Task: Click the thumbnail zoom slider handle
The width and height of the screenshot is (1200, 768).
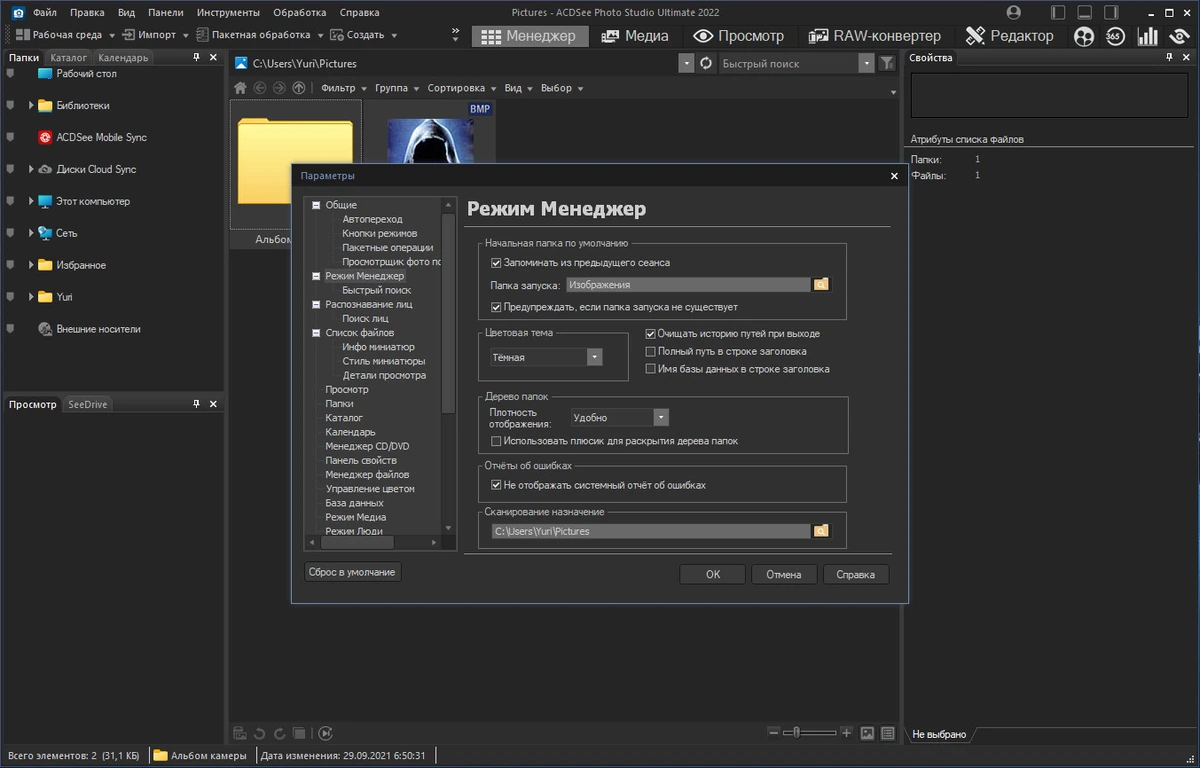Action: [796, 733]
